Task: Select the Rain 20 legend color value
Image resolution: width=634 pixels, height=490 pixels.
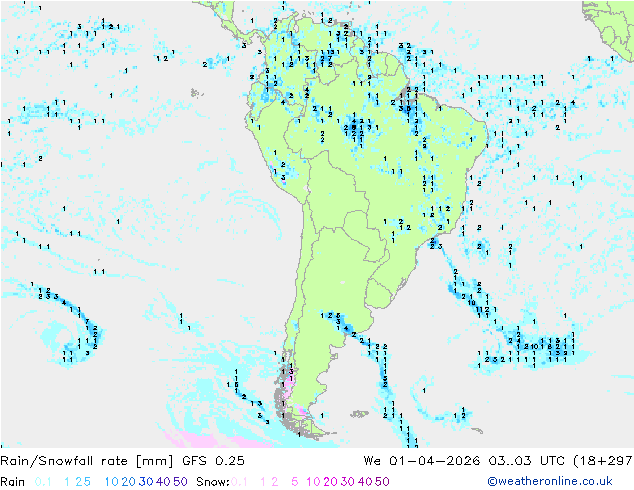Action: point(129,482)
